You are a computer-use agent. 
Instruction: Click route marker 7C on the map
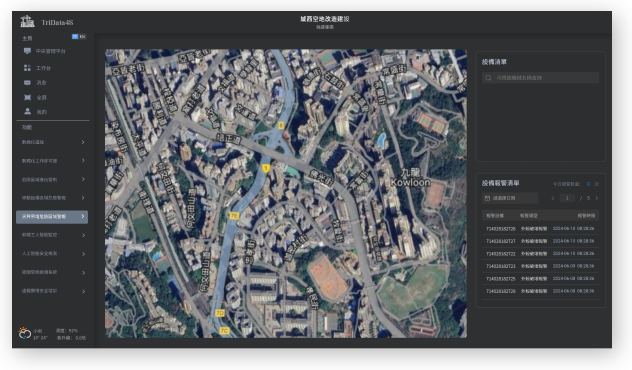click(x=225, y=331)
